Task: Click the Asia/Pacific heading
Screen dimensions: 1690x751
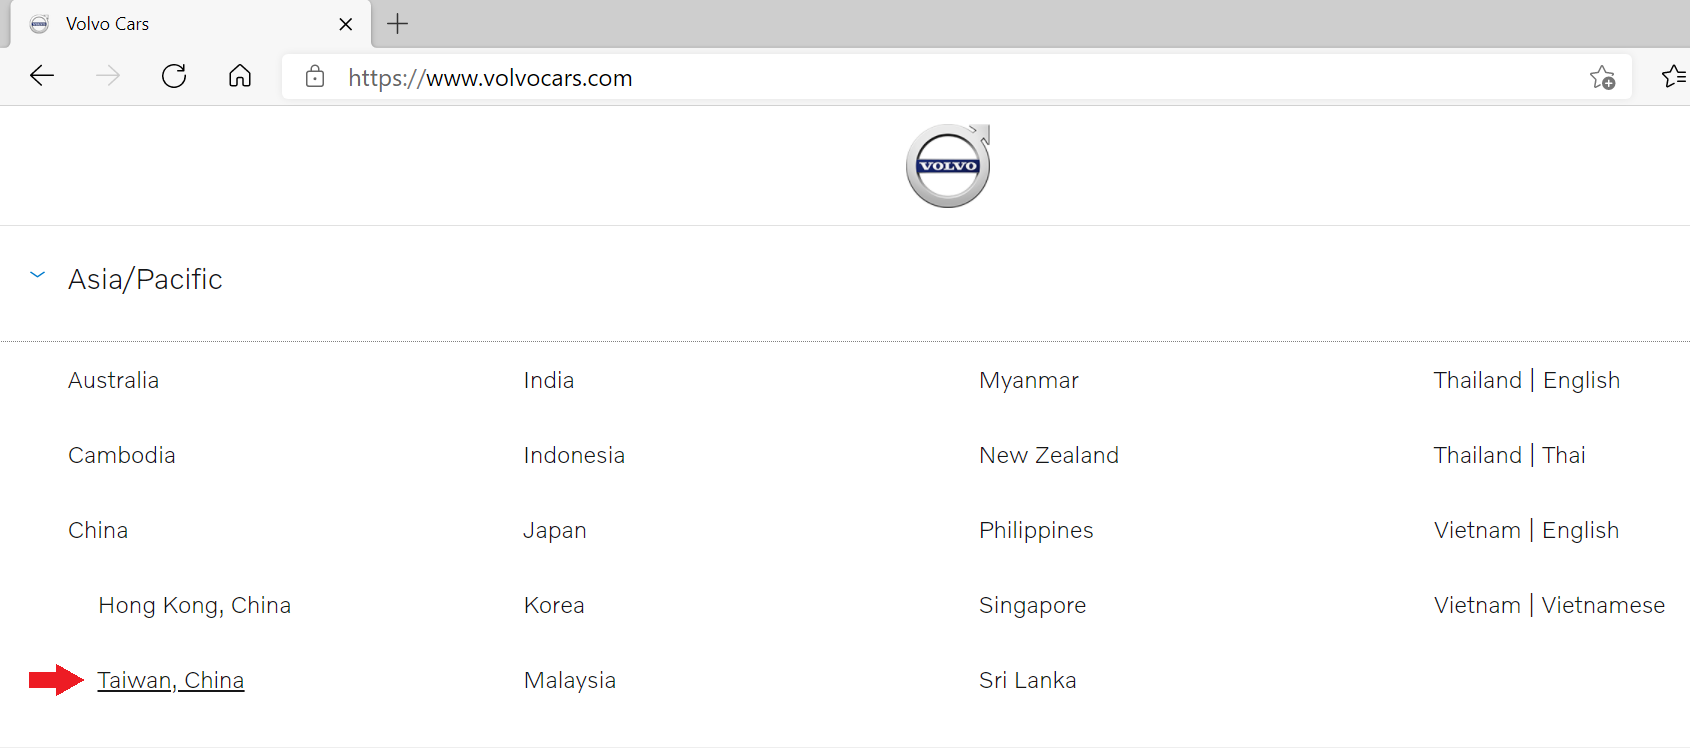Action: click(145, 279)
